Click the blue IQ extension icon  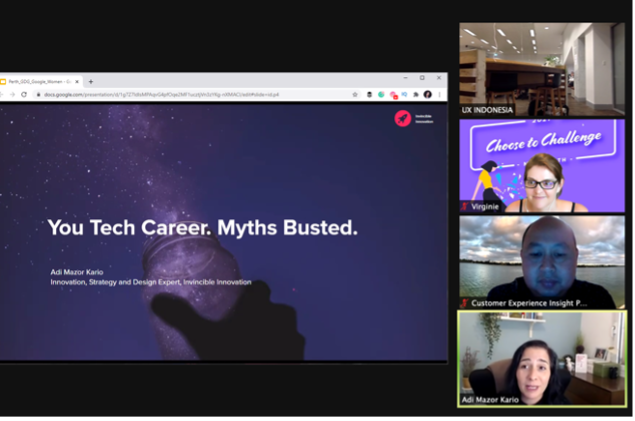point(405,94)
